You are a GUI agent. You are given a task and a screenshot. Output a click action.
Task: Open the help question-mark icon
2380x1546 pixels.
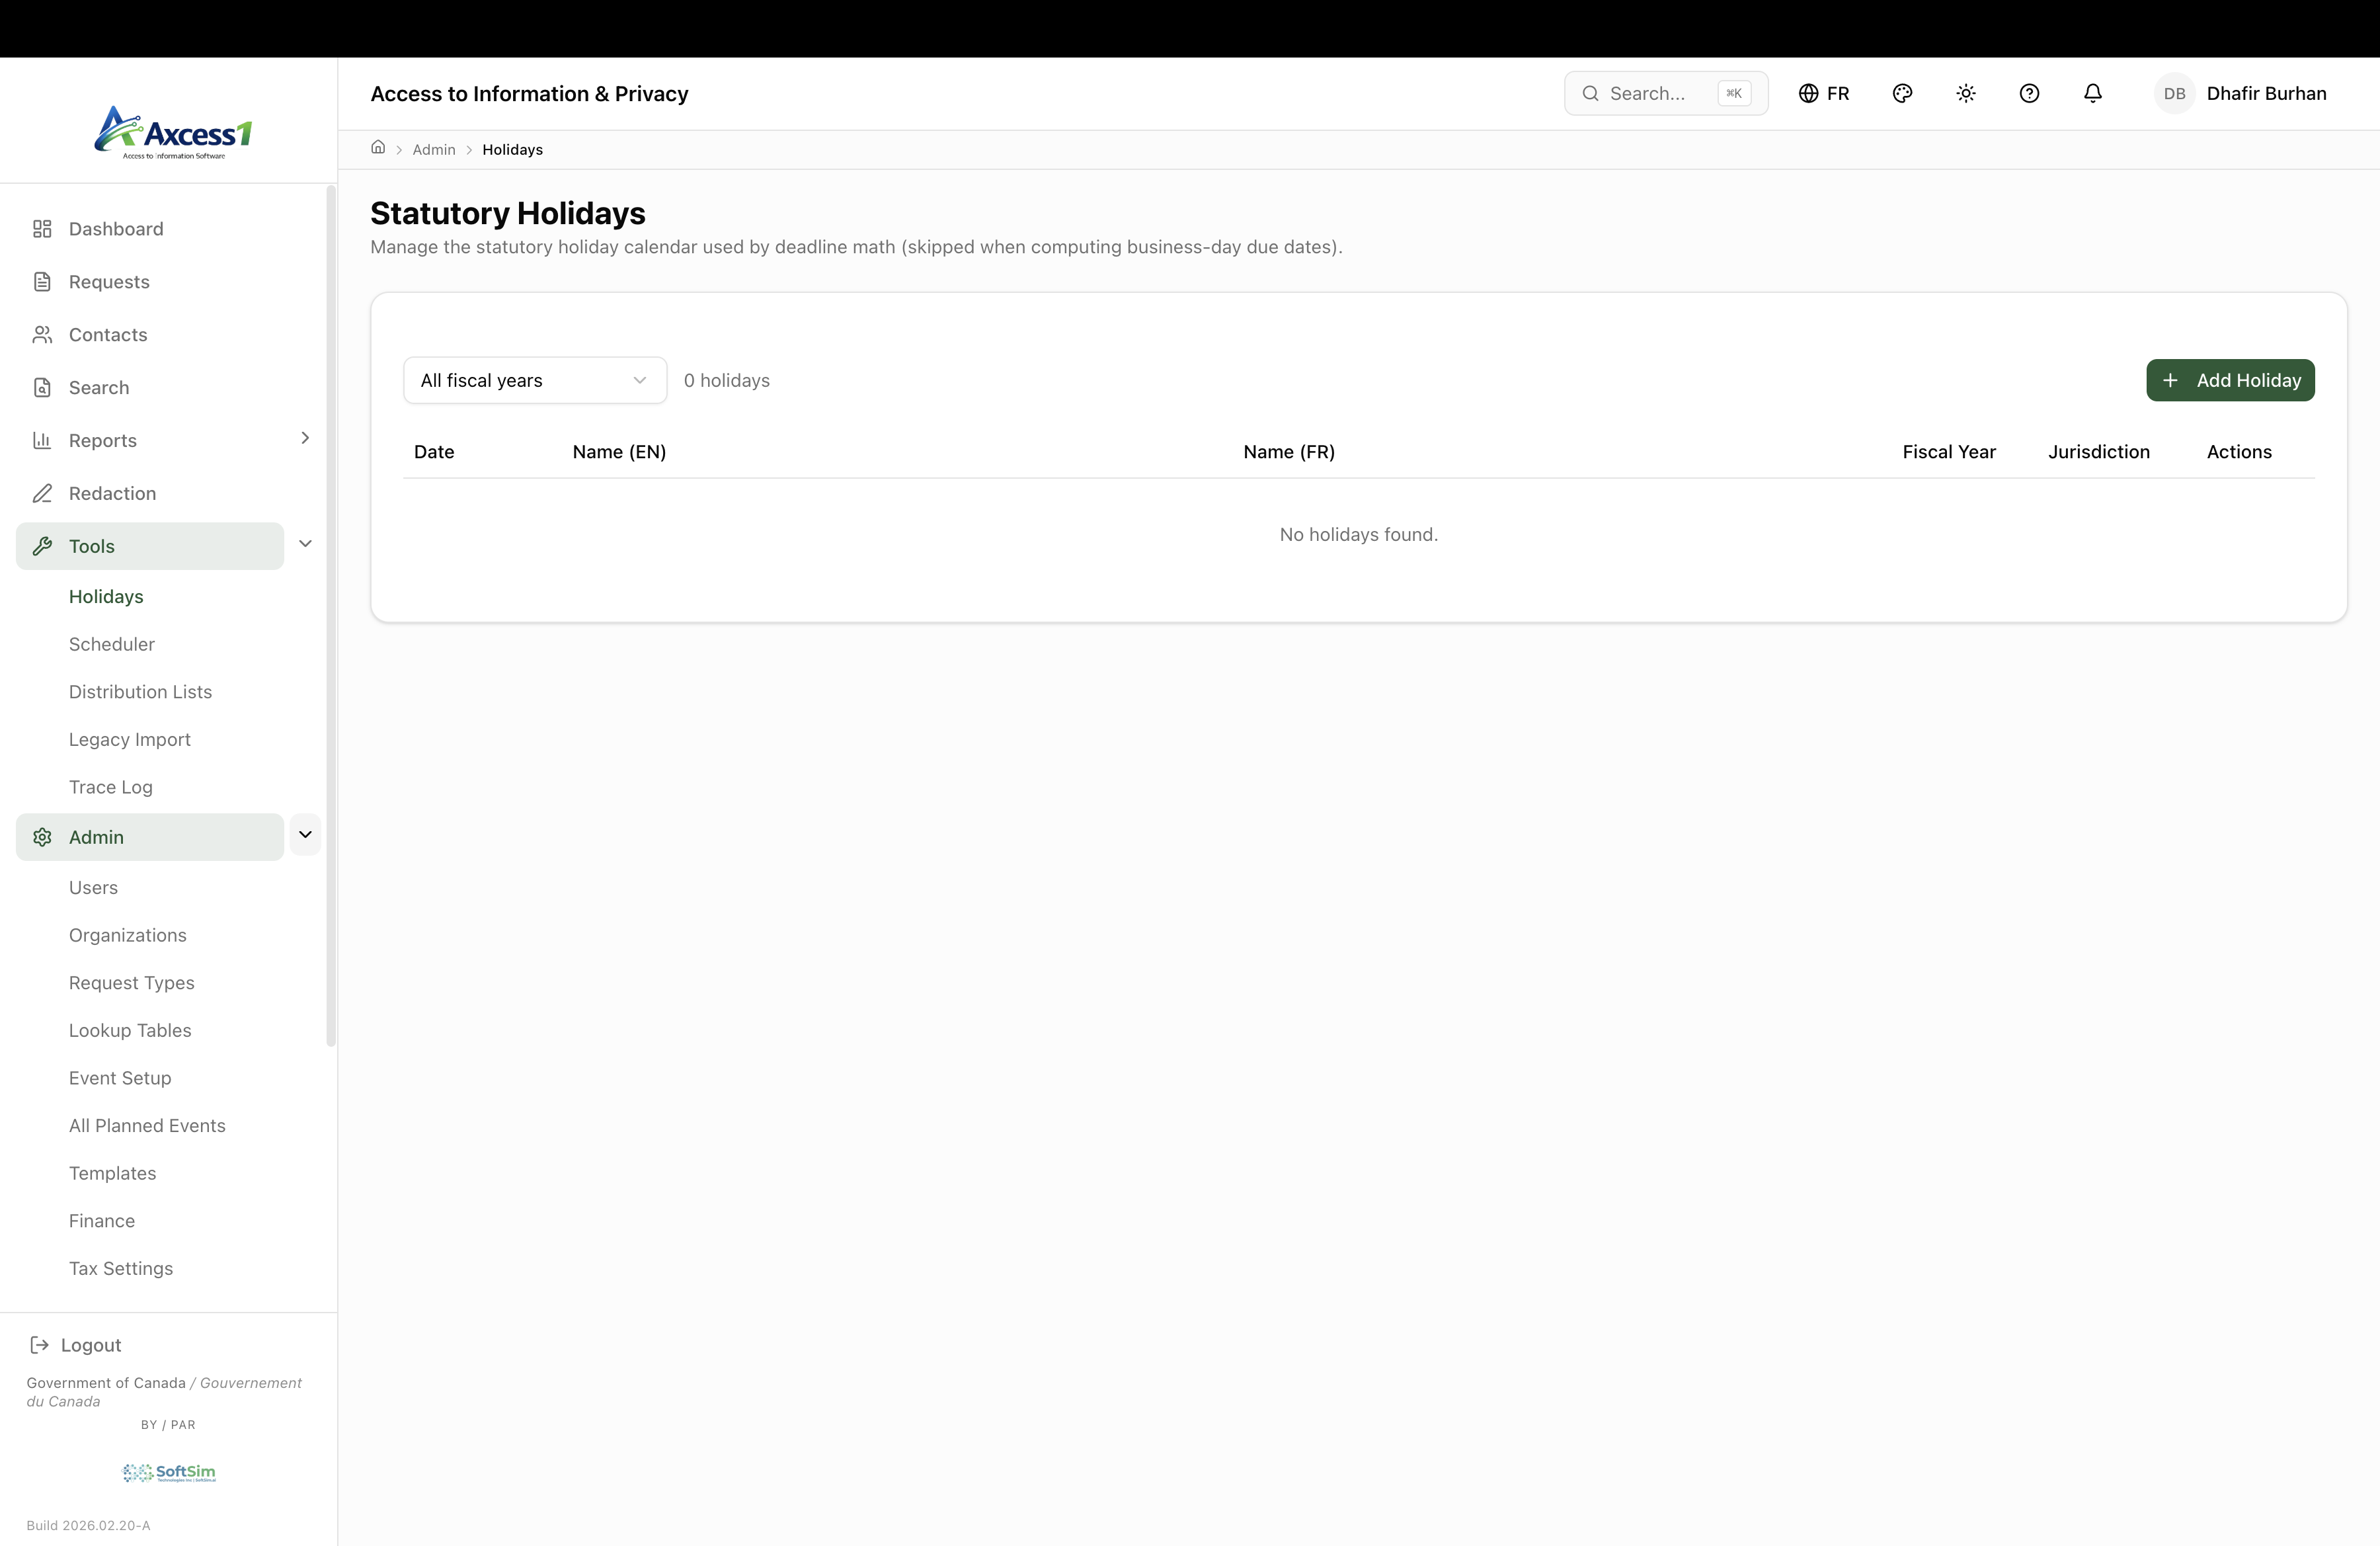pyautogui.click(x=2029, y=93)
